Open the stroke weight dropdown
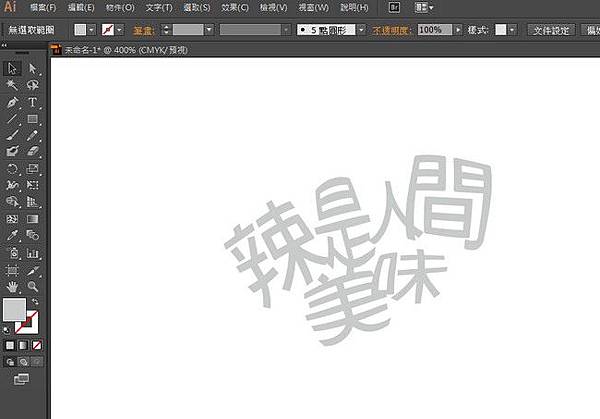Screen dimensions: 600x419 [209, 30]
